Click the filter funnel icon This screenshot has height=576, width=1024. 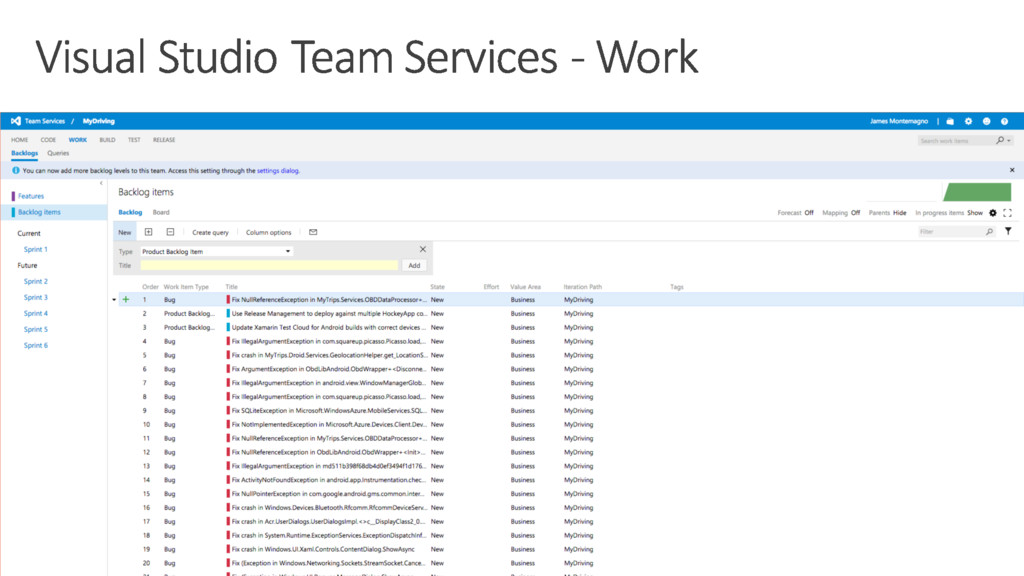coord(1007,232)
